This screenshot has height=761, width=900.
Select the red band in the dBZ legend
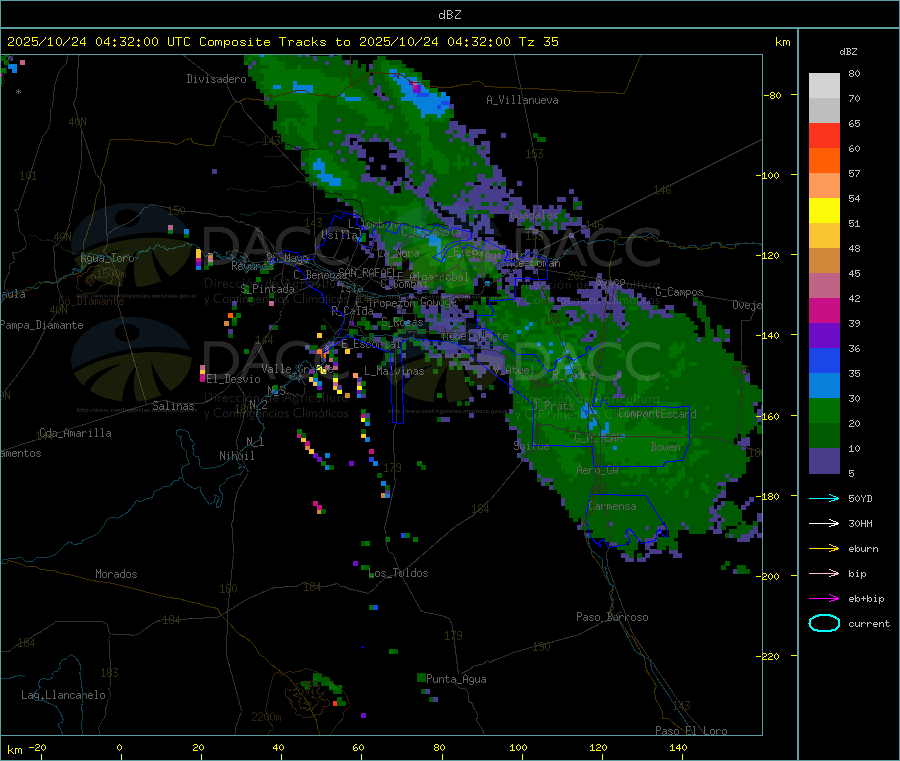click(824, 135)
